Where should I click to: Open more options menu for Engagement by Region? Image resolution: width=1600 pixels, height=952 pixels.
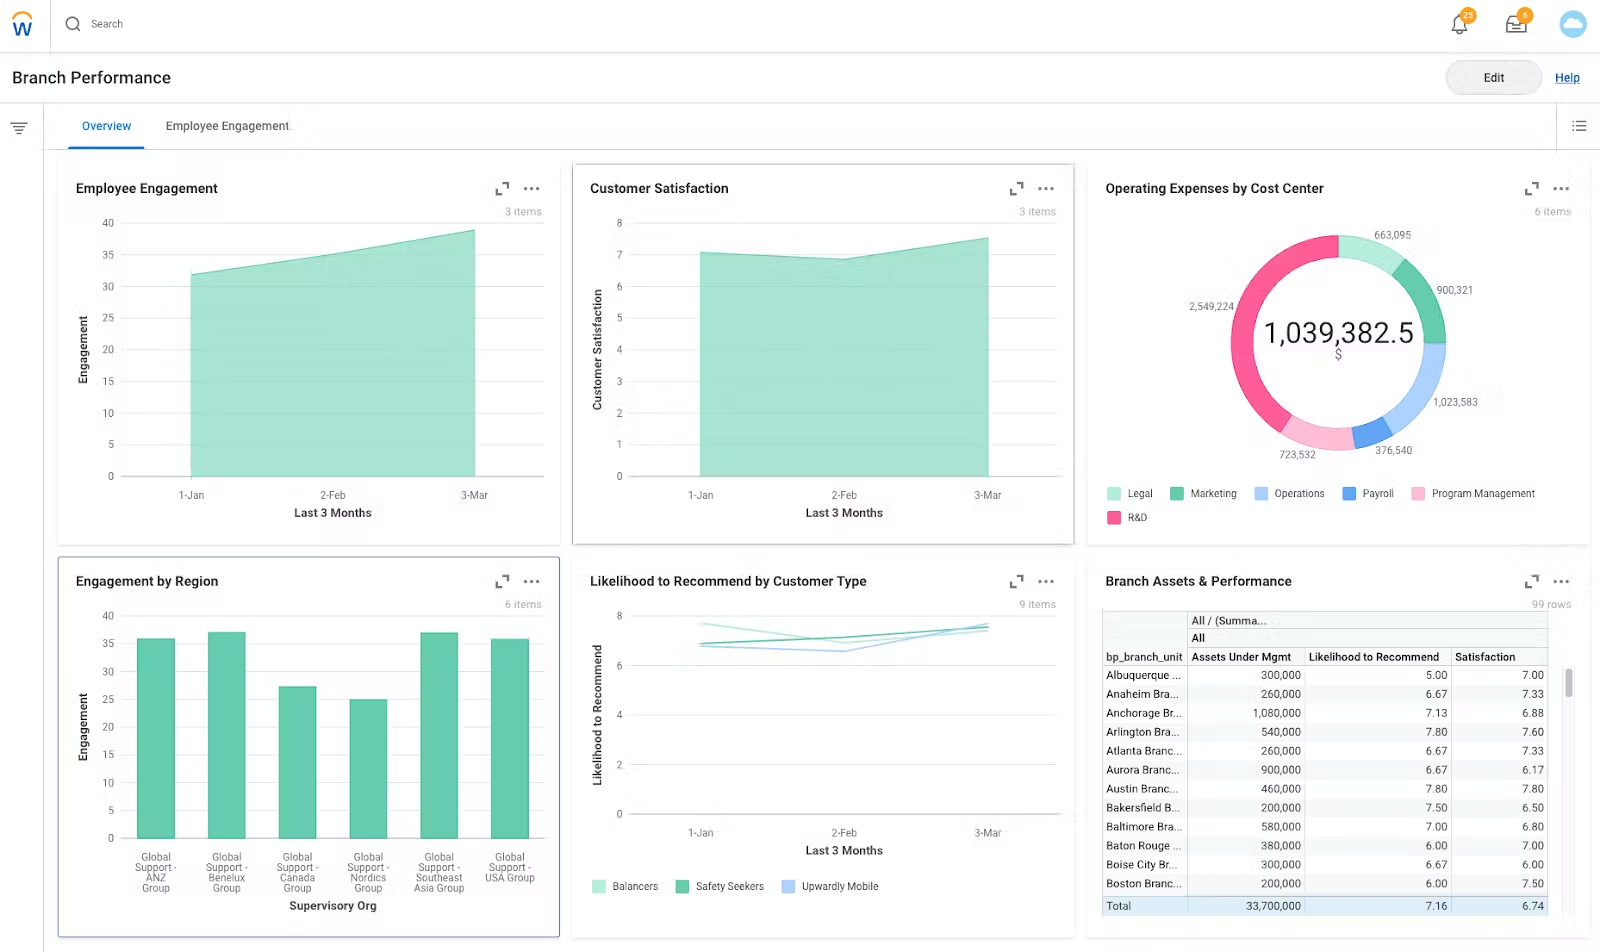[x=532, y=582]
